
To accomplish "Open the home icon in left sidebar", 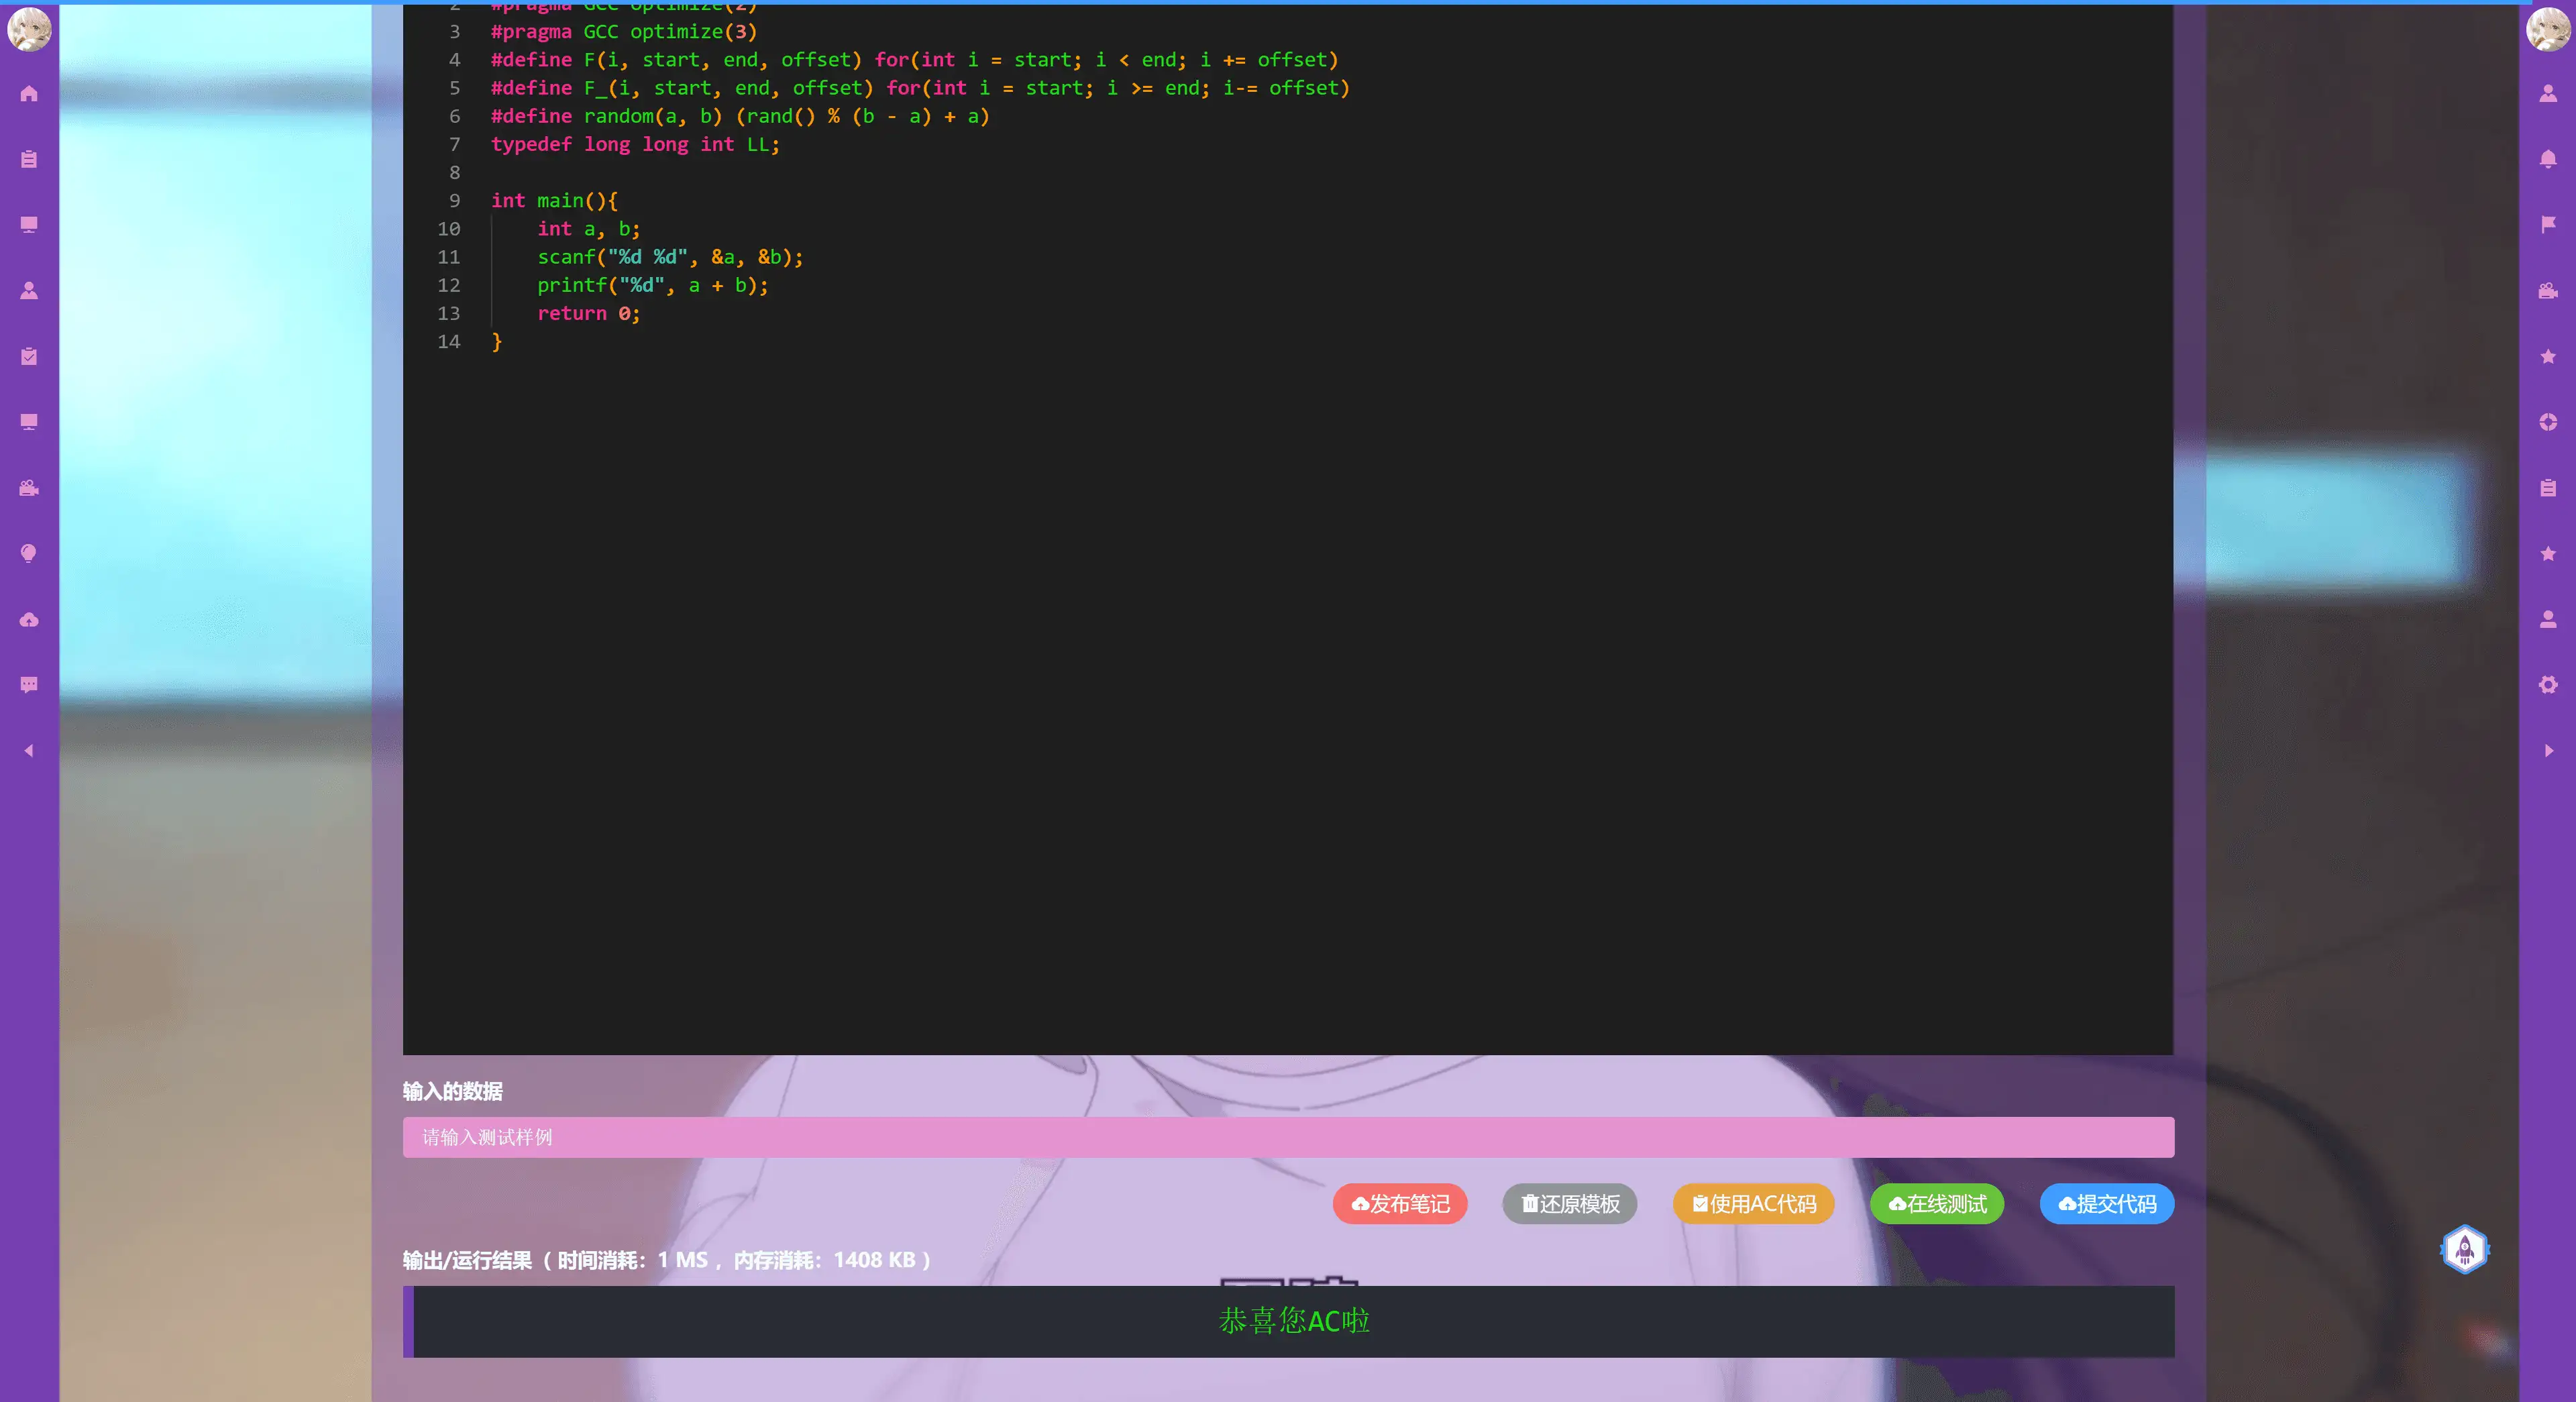I will pos(29,94).
